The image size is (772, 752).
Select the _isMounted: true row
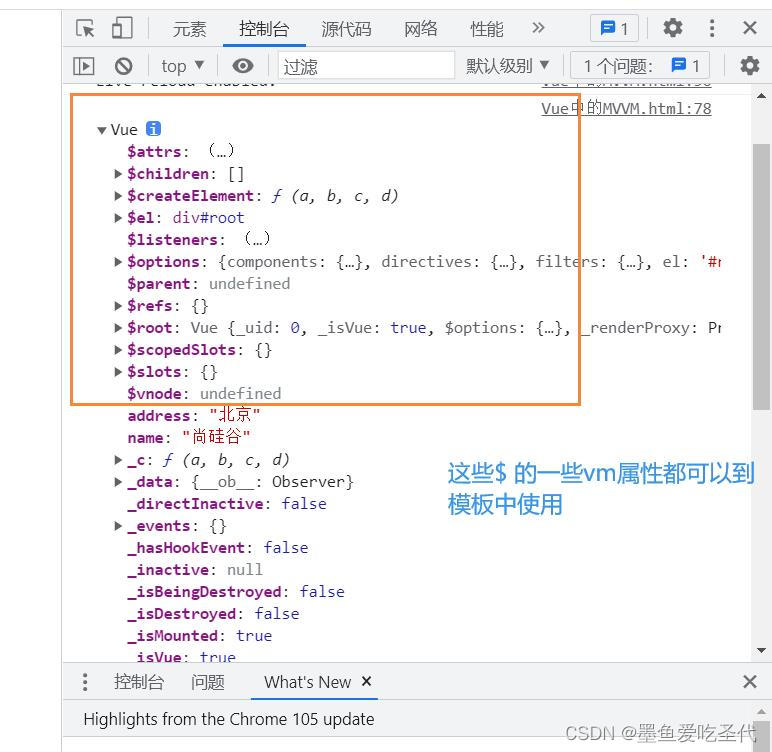click(x=199, y=635)
